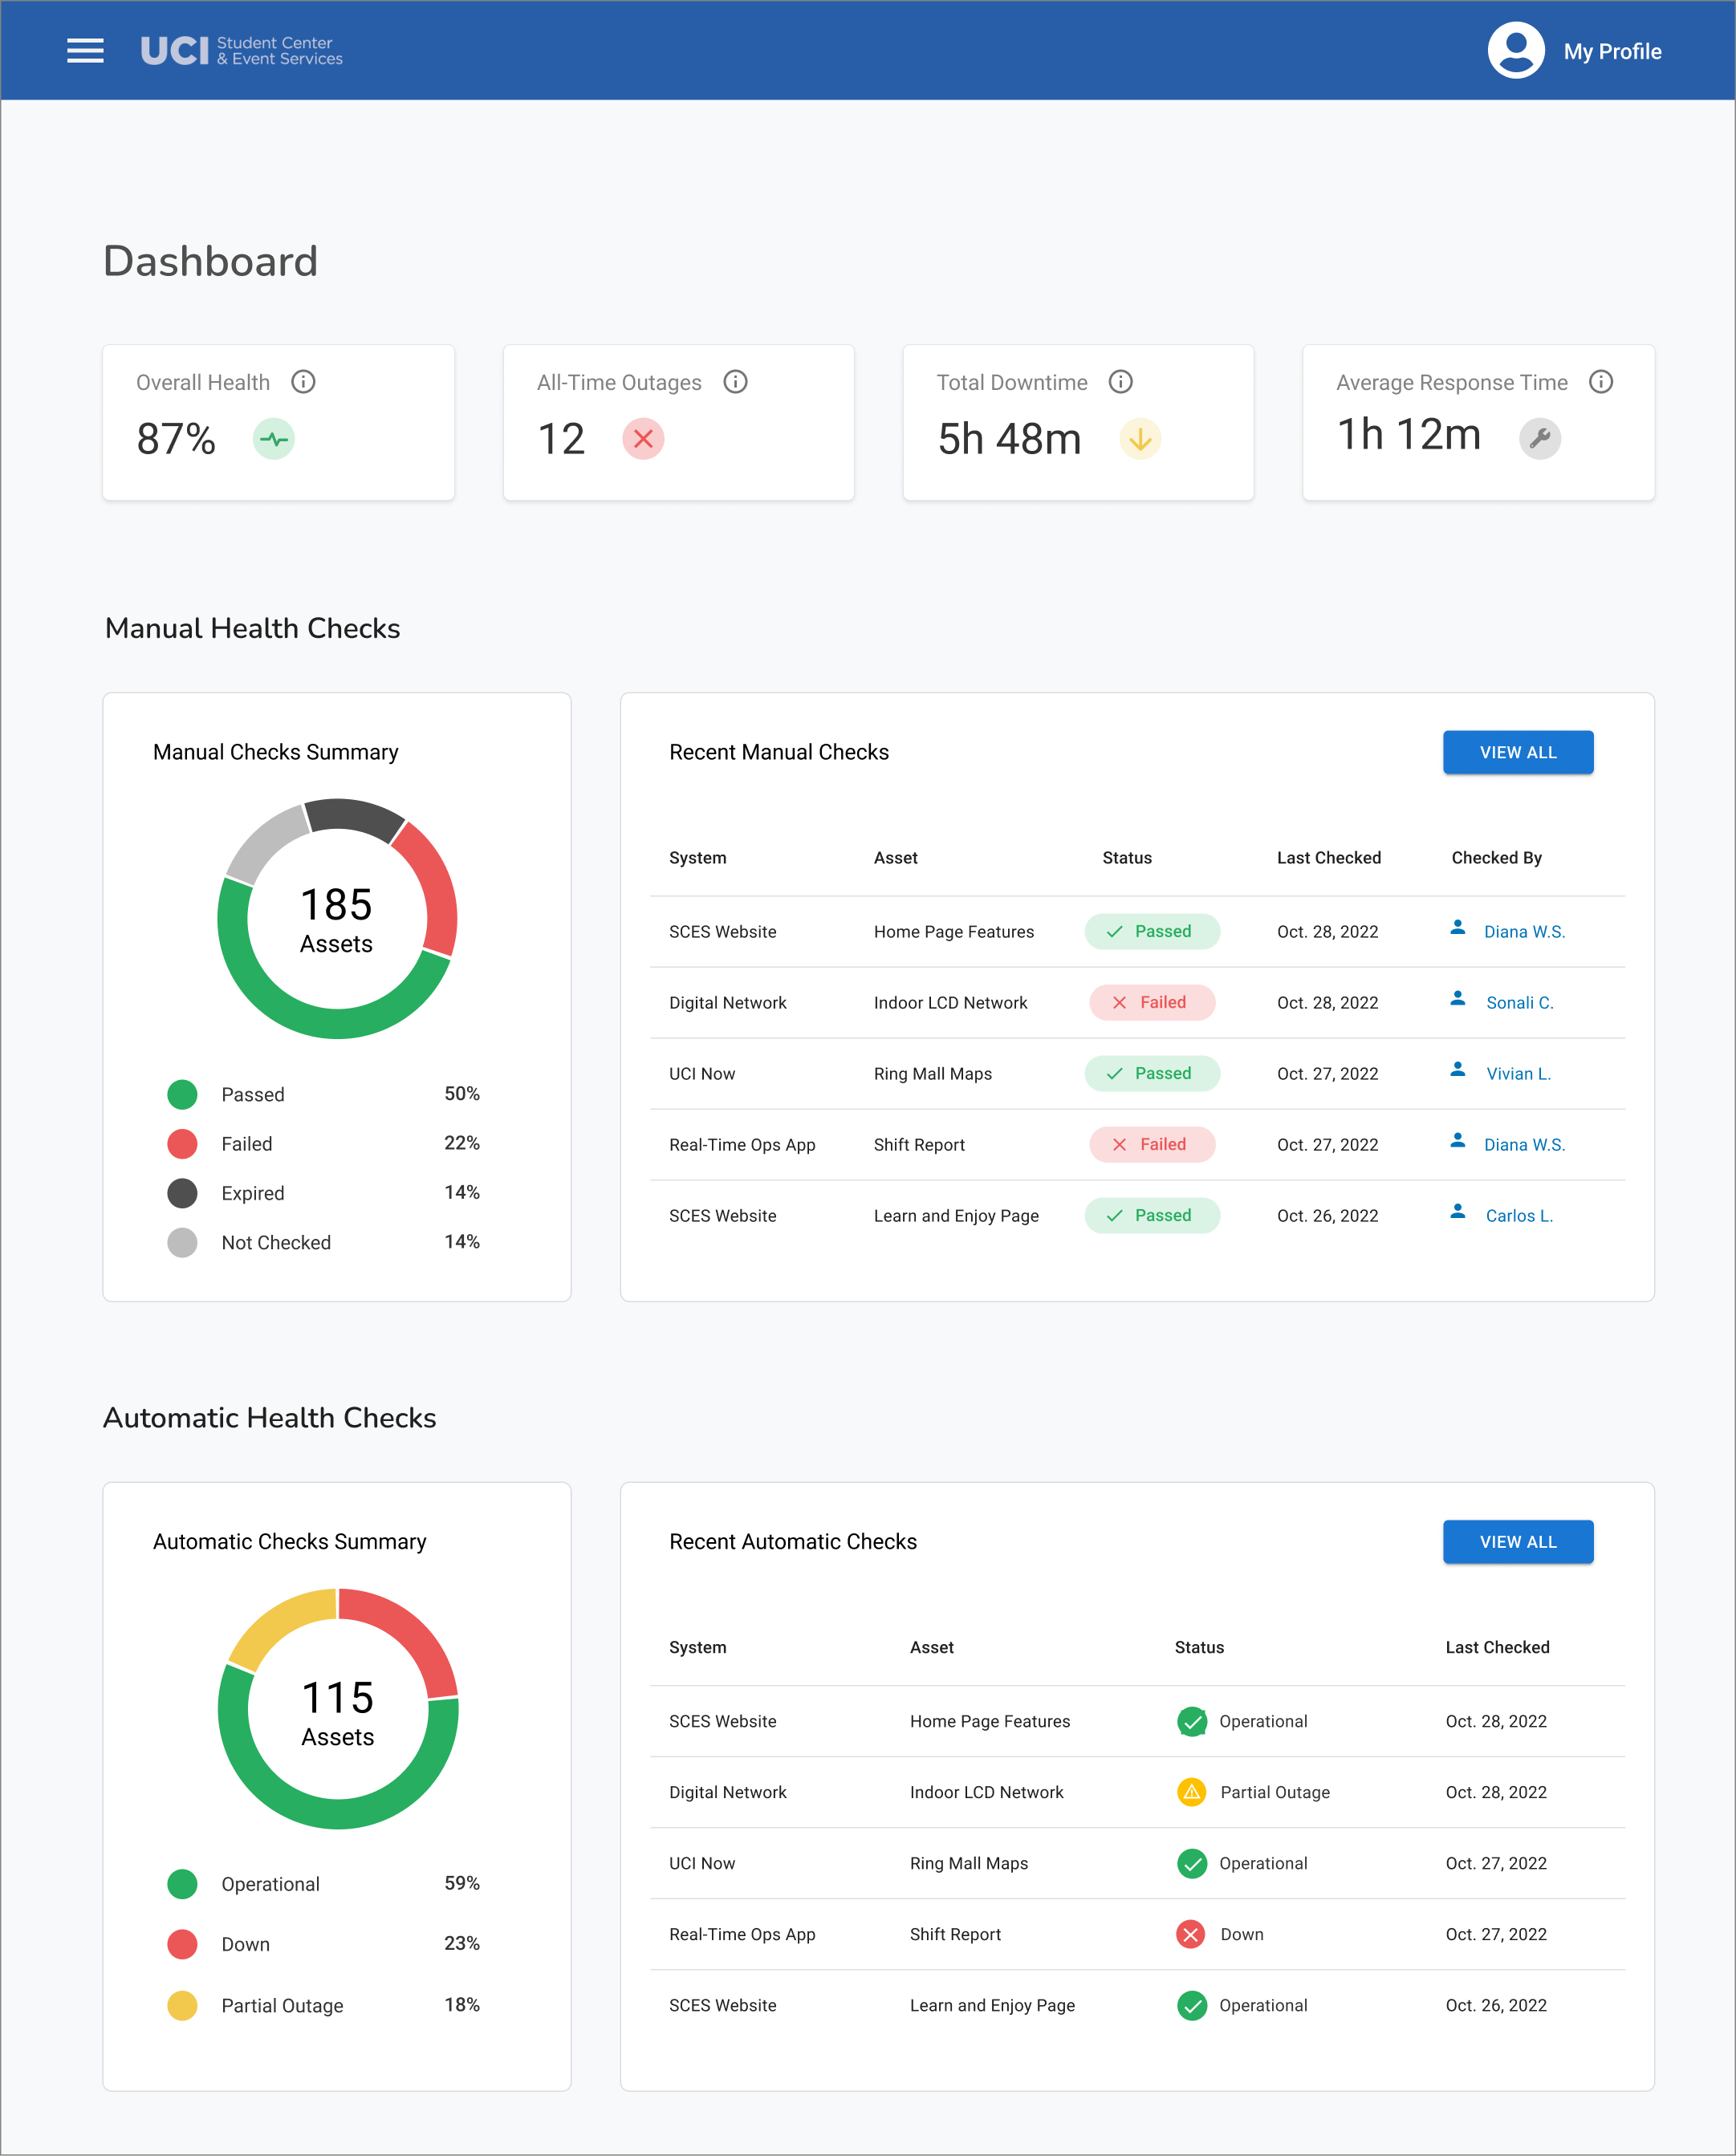The height and width of the screenshot is (2156, 1736).
Task: Click the Average Response Time info icon
Action: [x=1600, y=382]
